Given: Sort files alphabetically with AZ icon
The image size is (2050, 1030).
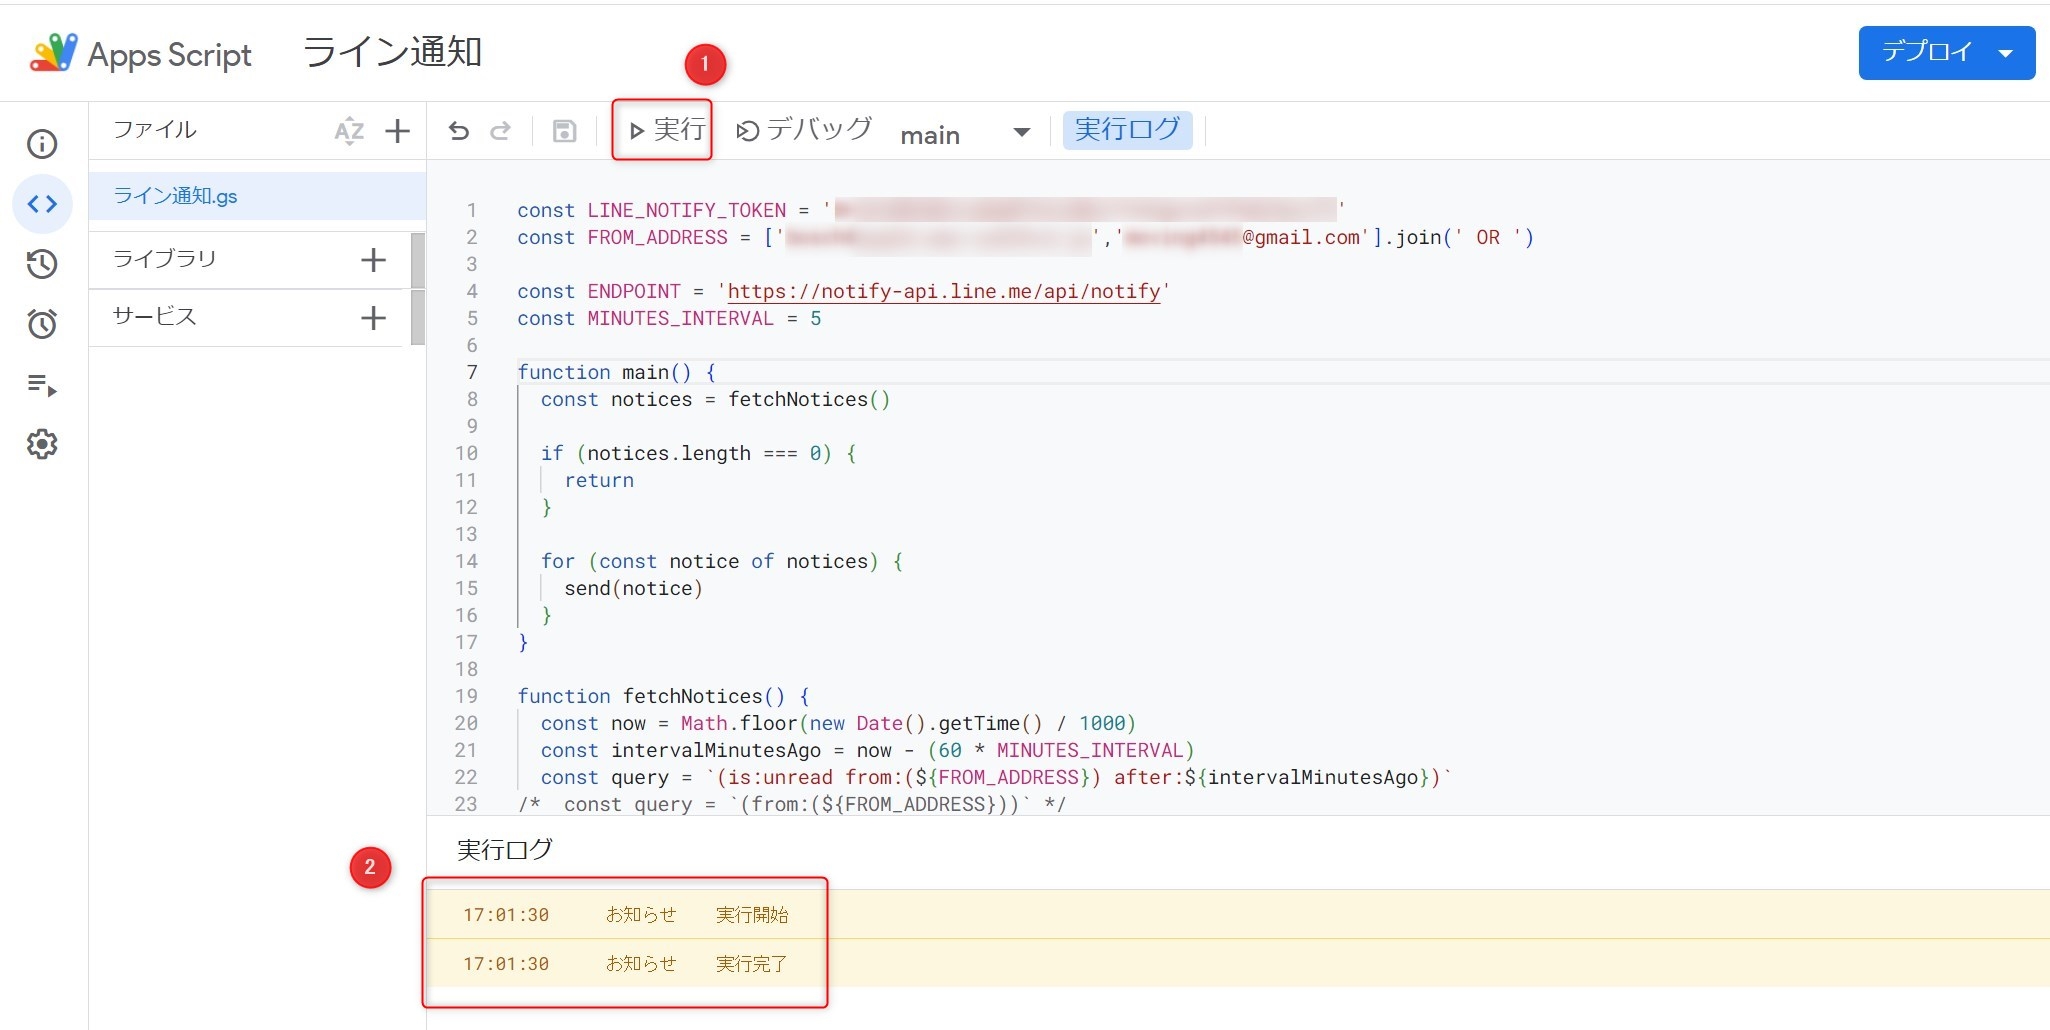Looking at the screenshot, I should point(348,131).
